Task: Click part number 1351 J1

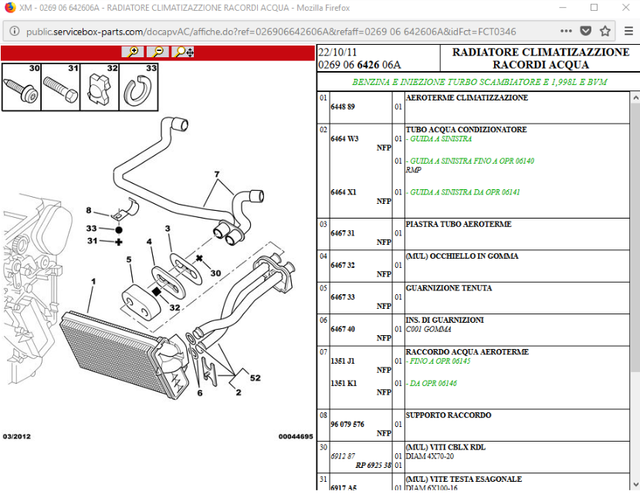Action: [x=342, y=361]
